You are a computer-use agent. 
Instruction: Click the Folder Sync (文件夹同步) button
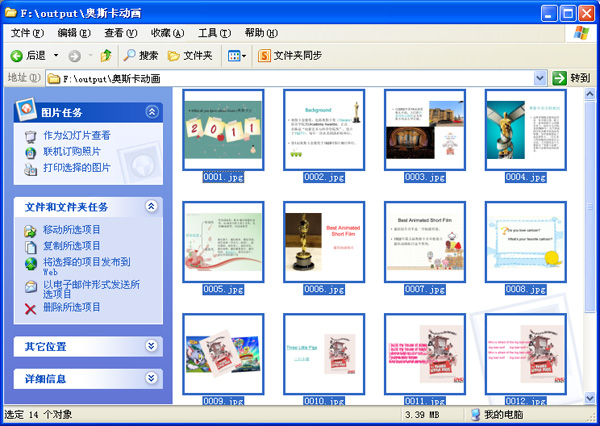tap(290, 55)
